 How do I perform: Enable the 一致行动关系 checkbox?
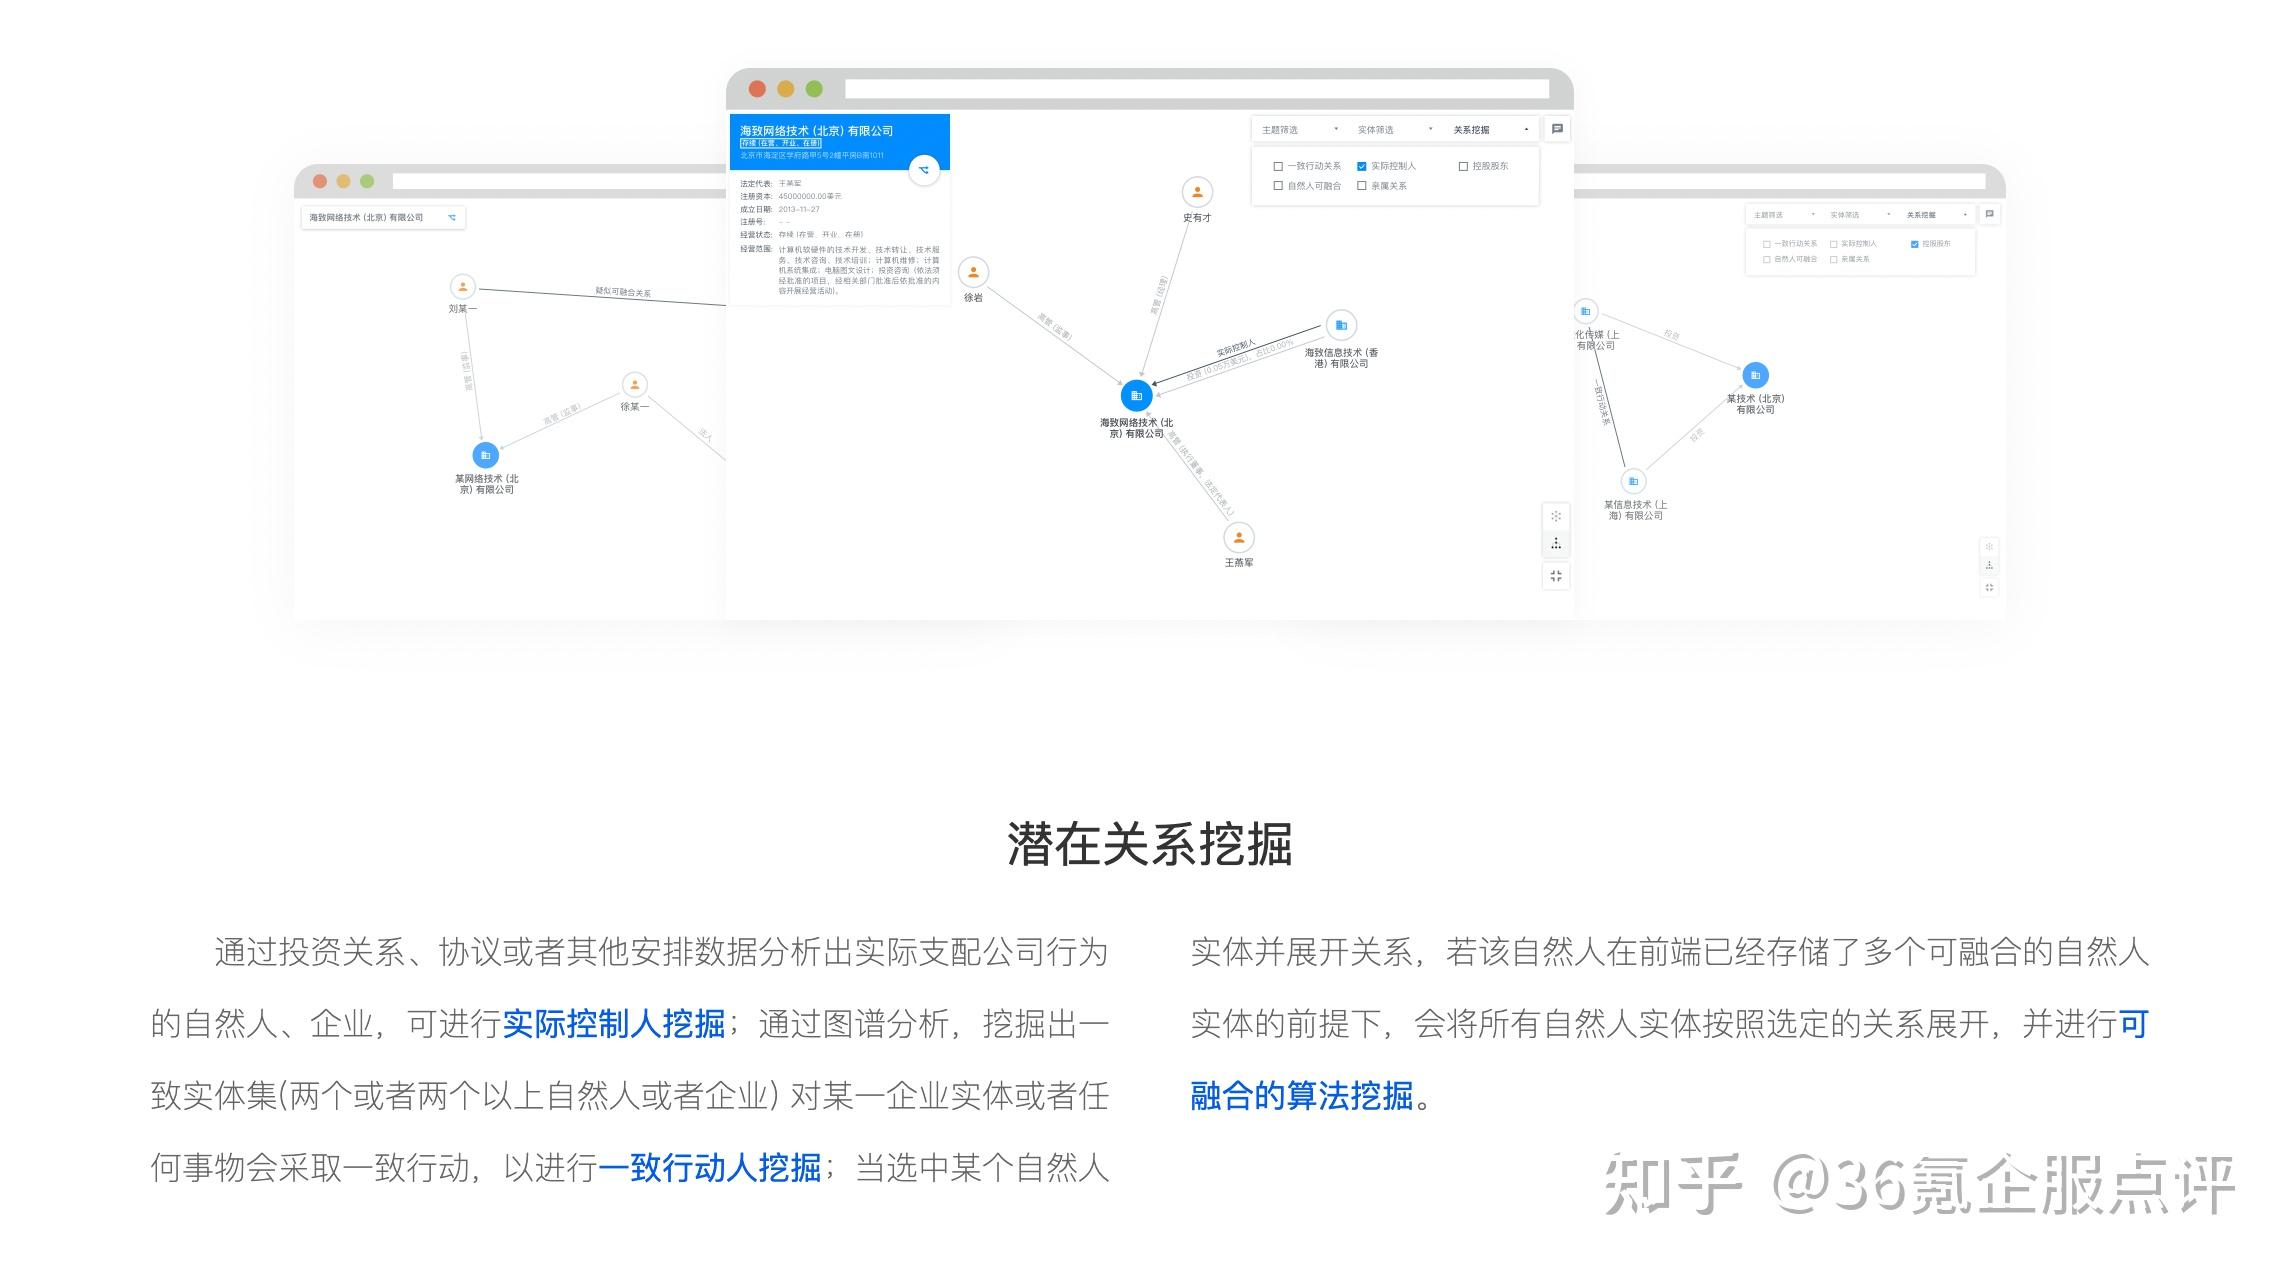1278,166
